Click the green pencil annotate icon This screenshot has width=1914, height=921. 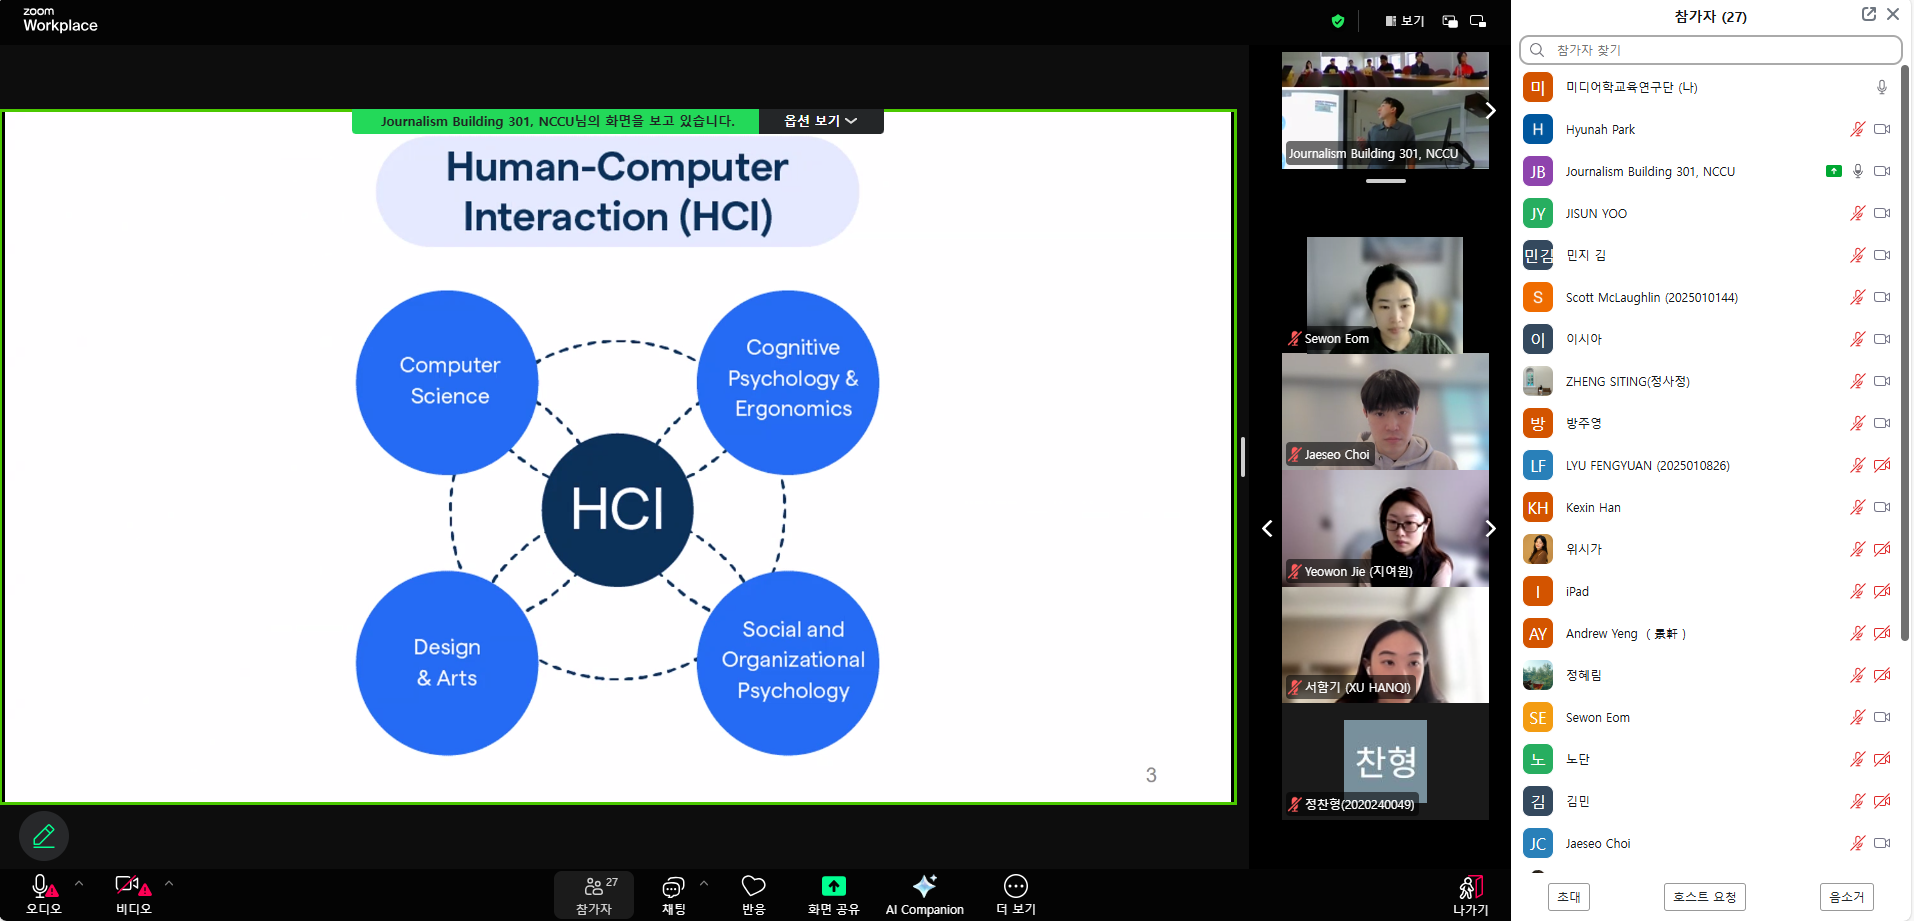pyautogui.click(x=44, y=836)
